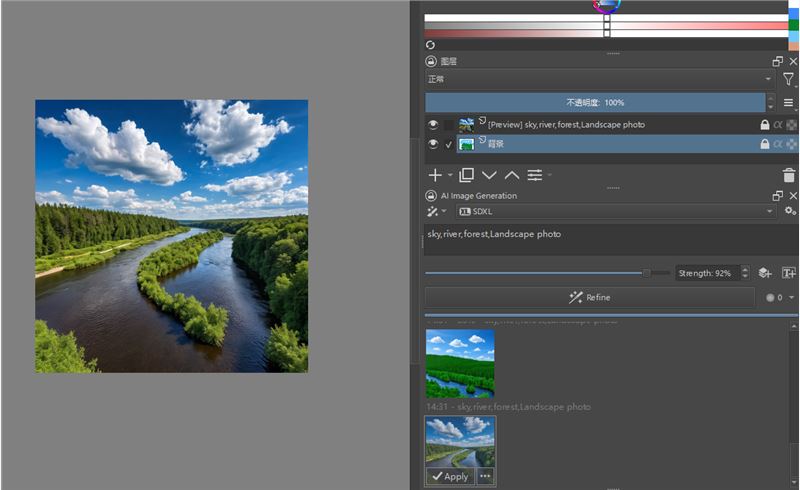Hide the [Preview] sky,river,forest layer
The image size is (800, 490).
coord(433,125)
